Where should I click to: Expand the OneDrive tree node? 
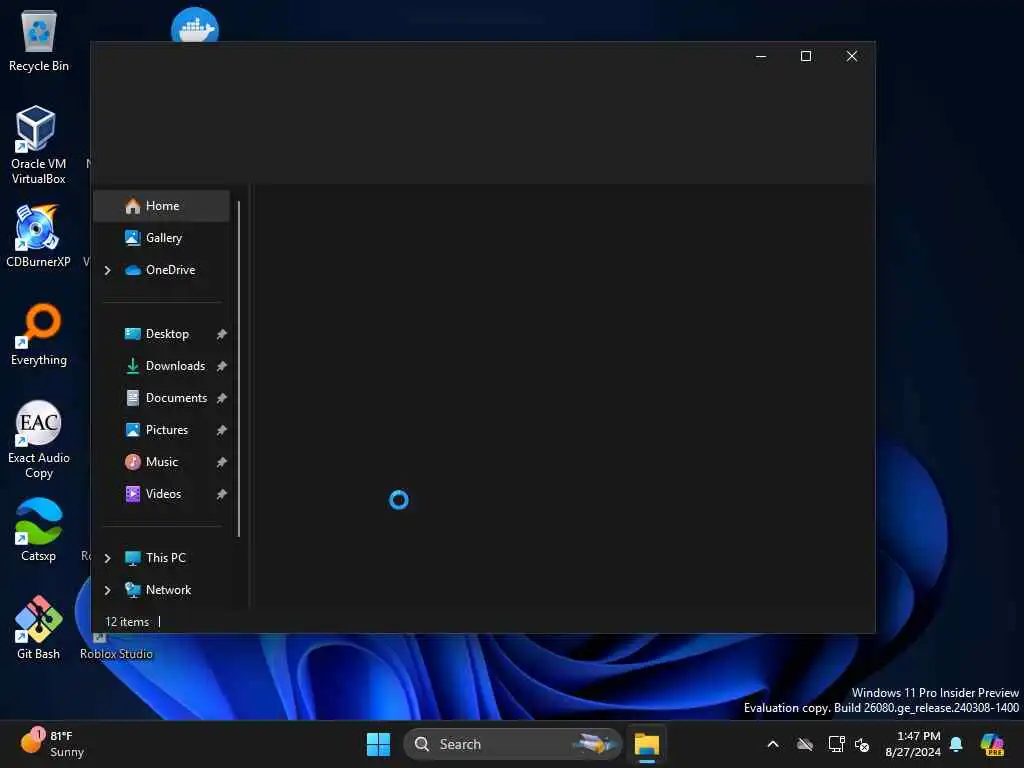108,270
